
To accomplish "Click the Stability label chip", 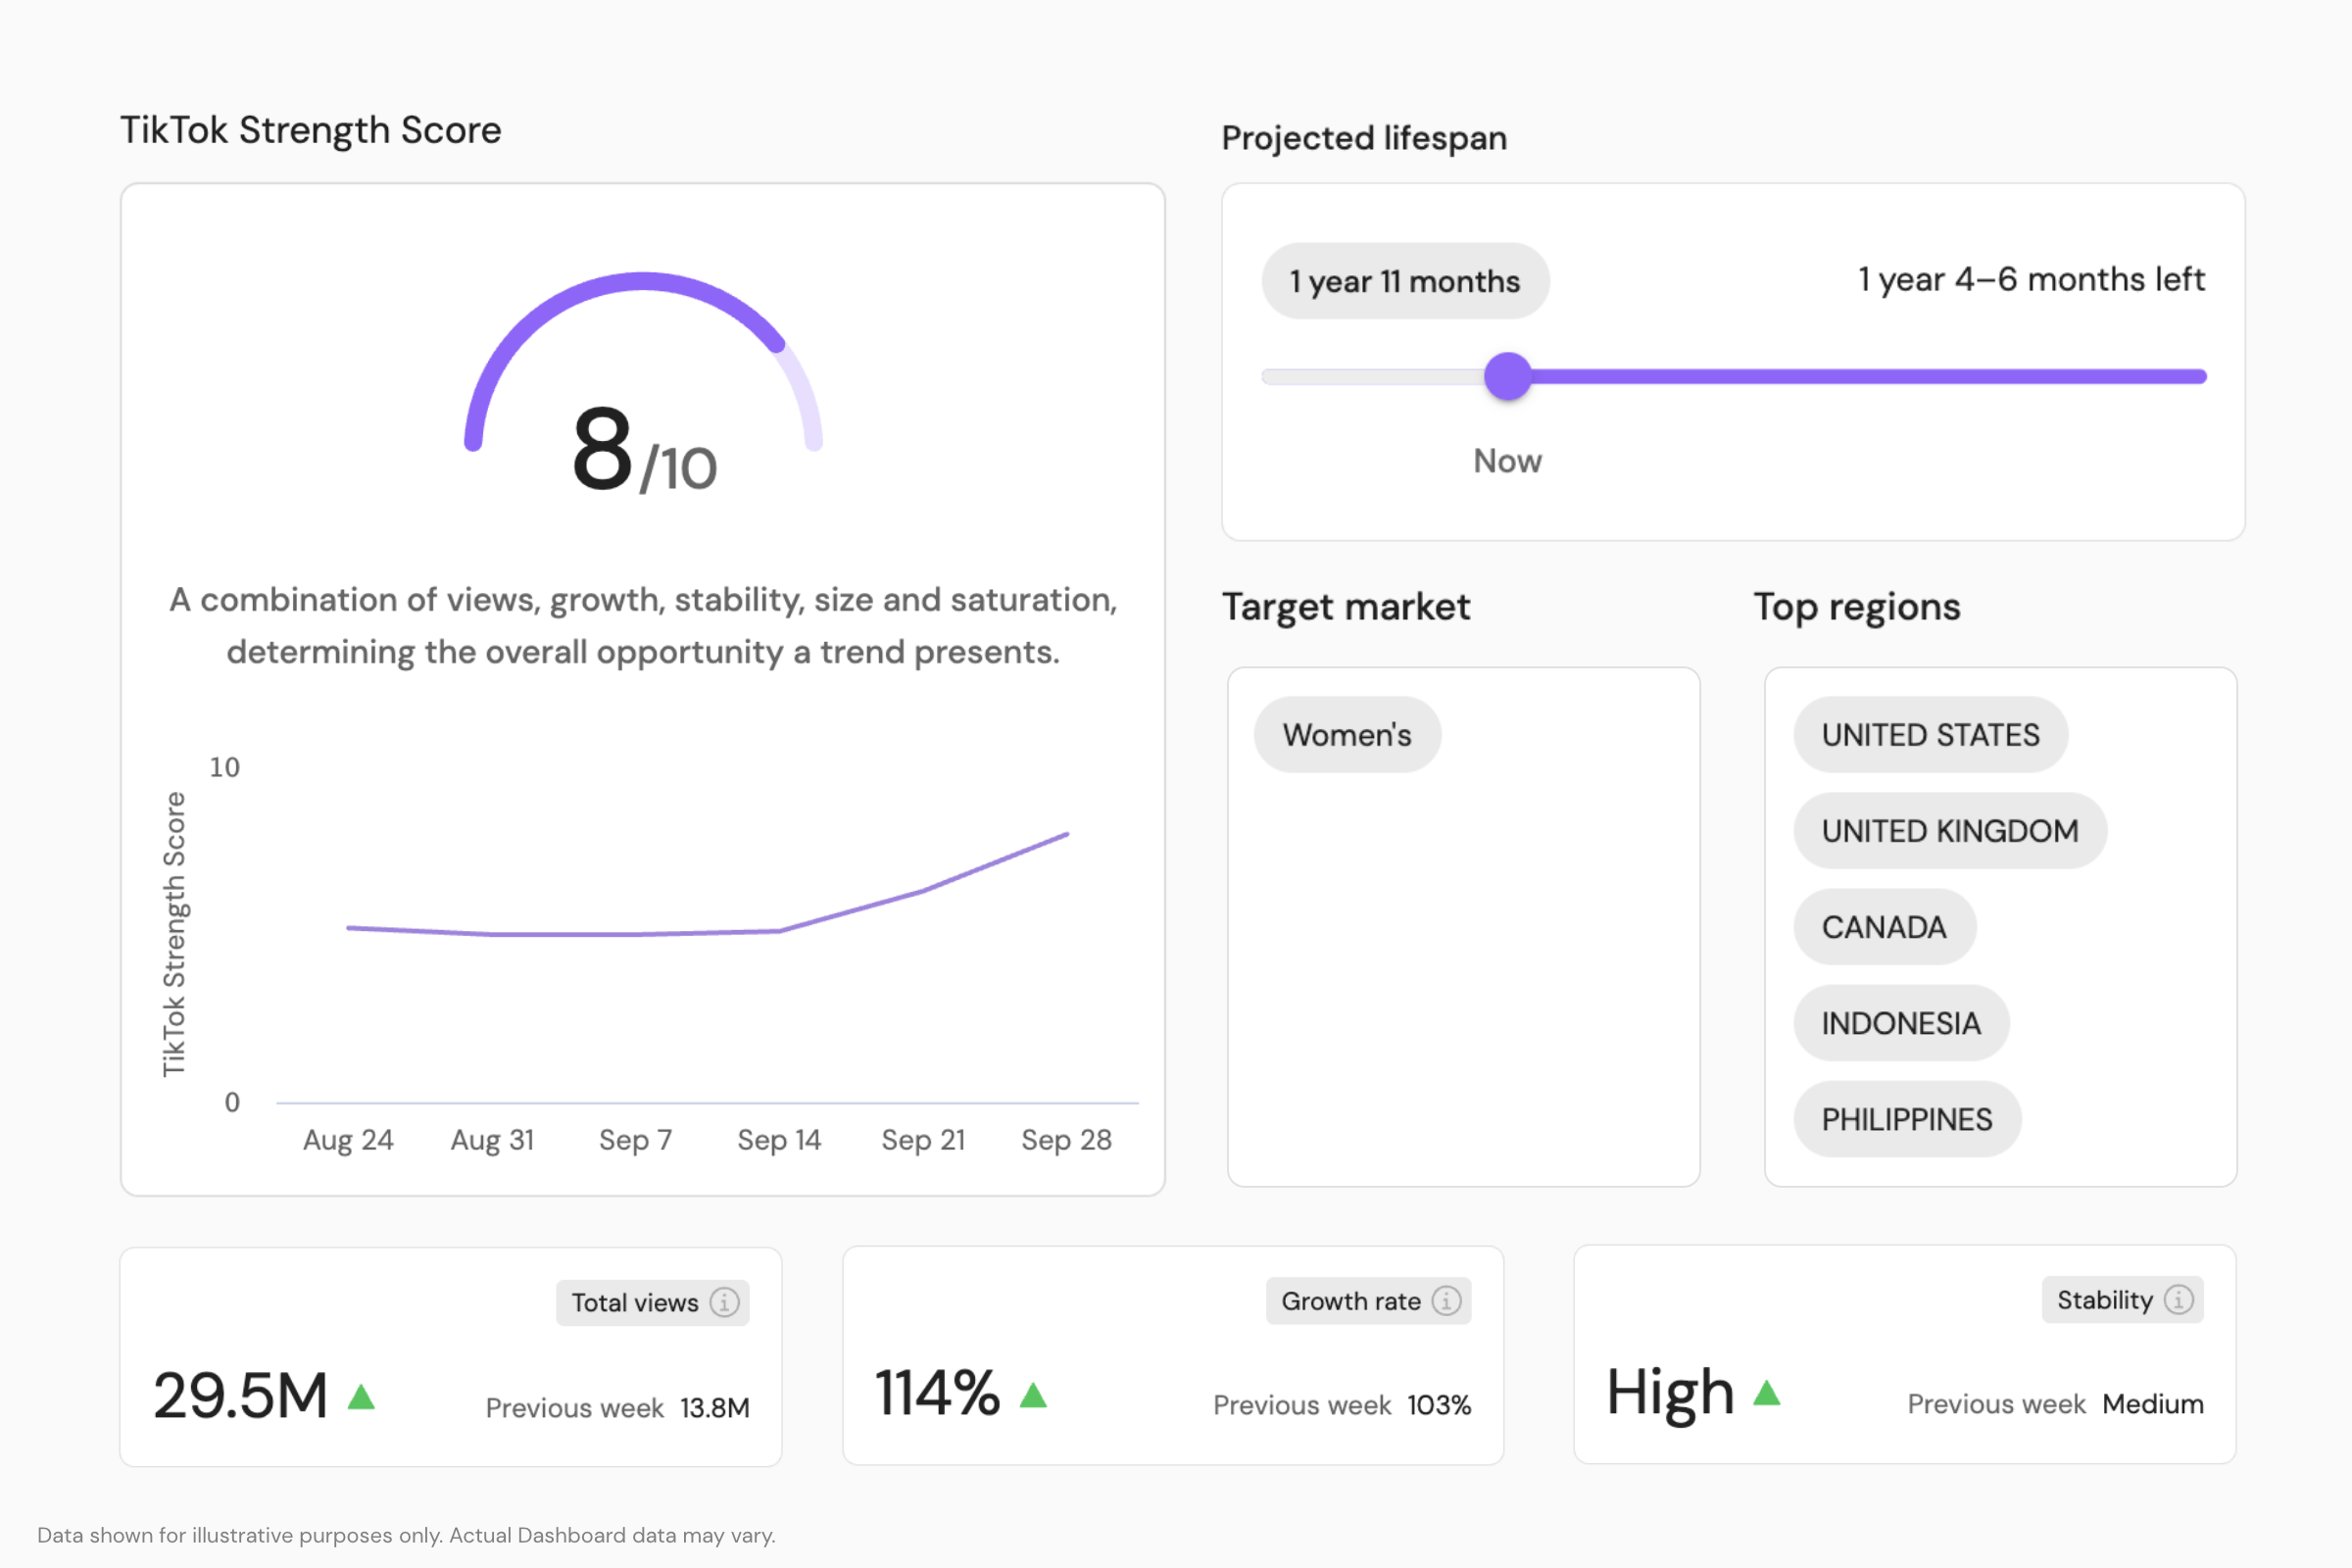I will coord(2104,1299).
